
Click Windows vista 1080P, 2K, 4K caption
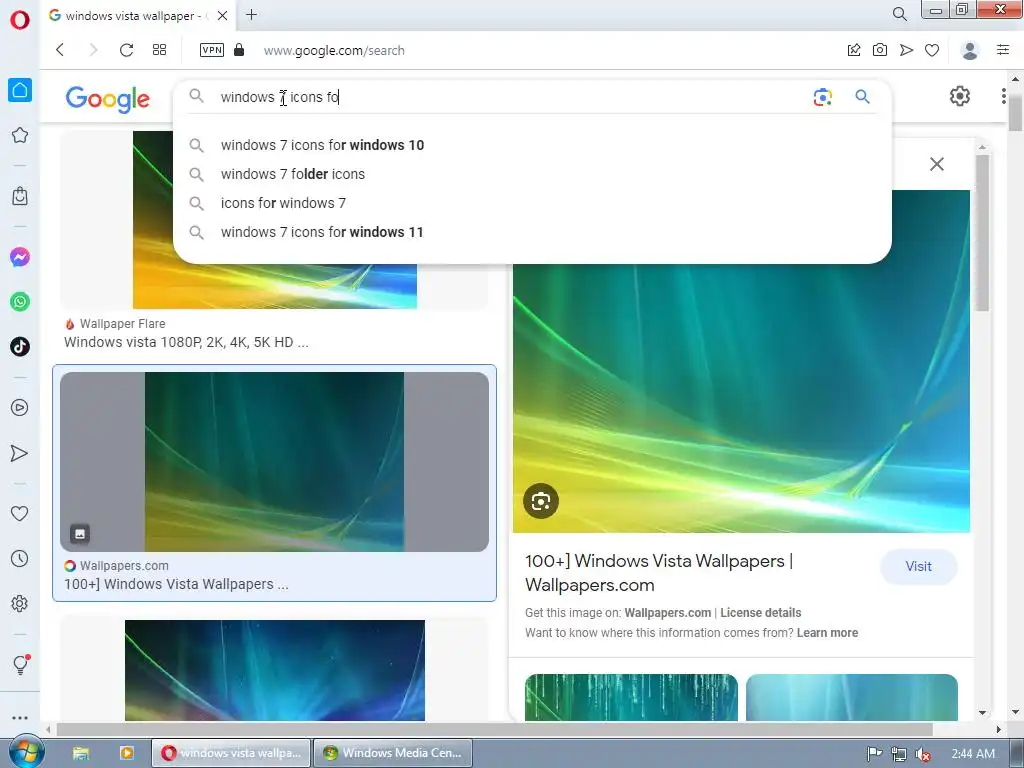[x=186, y=342]
